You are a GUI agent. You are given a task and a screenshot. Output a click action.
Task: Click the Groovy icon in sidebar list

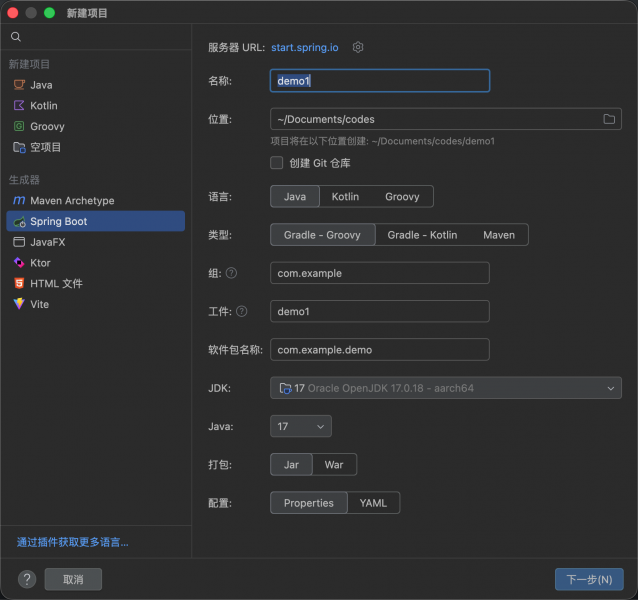click(19, 126)
